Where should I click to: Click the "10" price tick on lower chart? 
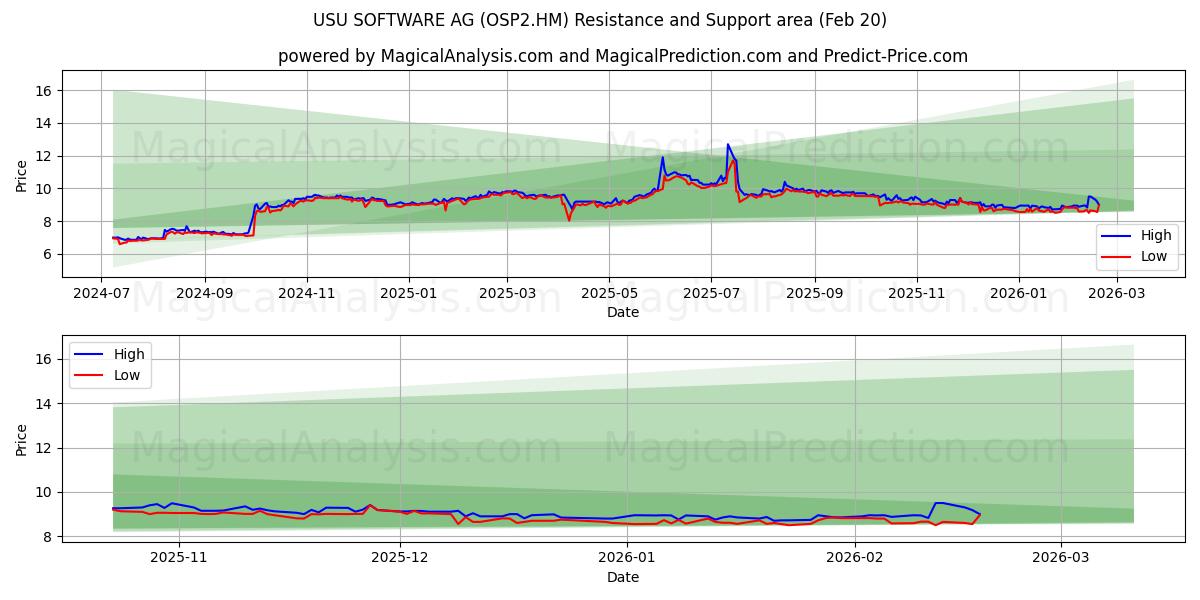(x=43, y=492)
